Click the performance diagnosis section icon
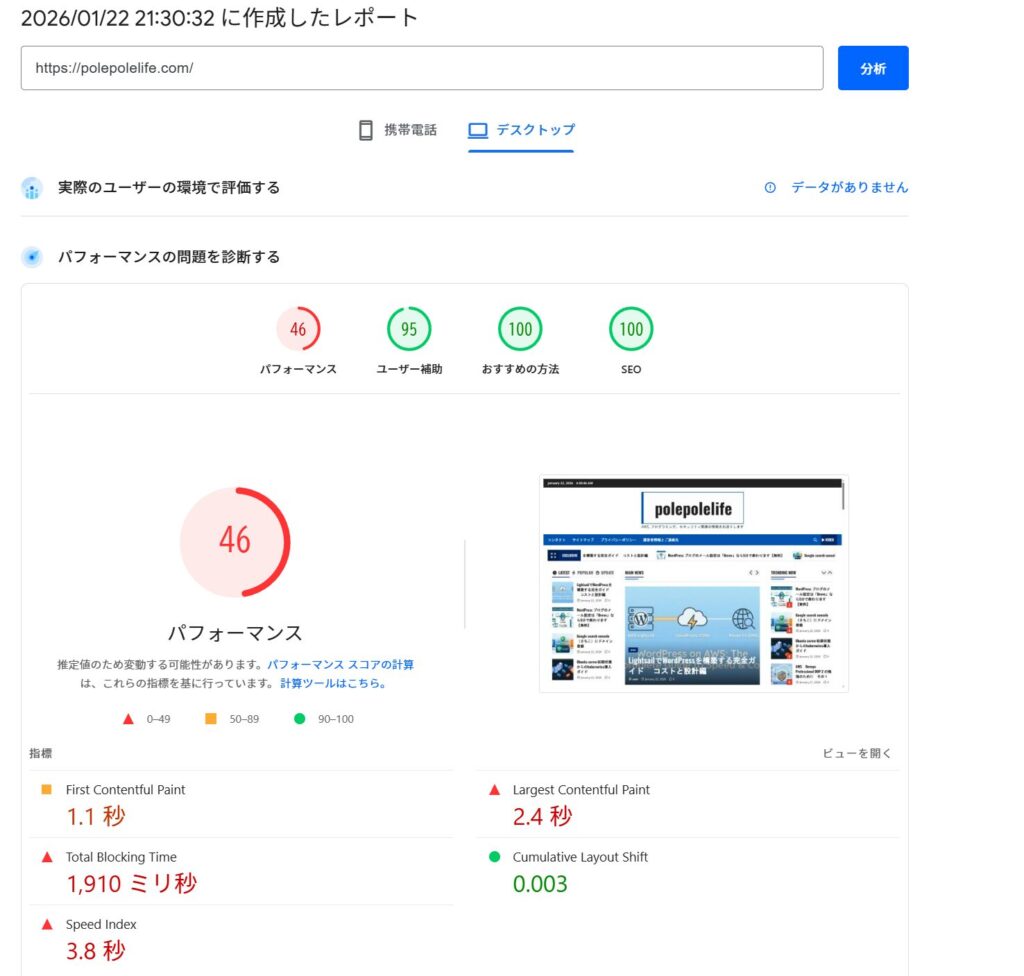Image resolution: width=1024 pixels, height=976 pixels. click(x=31, y=257)
